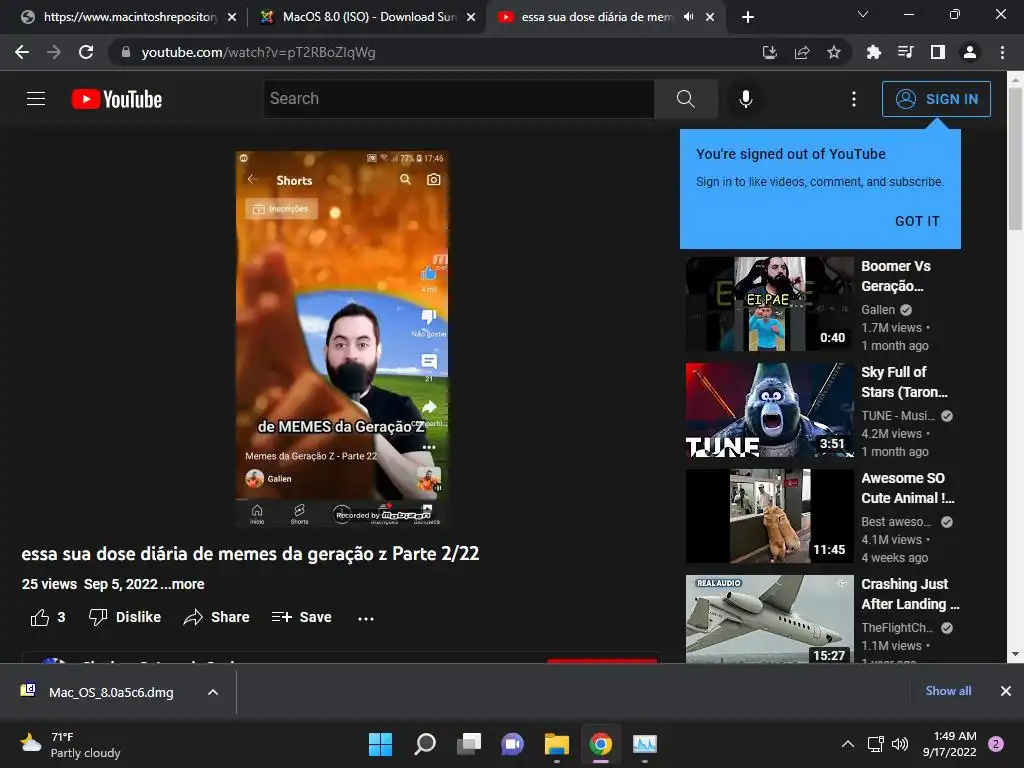Click the search magnifier button

pos(686,99)
